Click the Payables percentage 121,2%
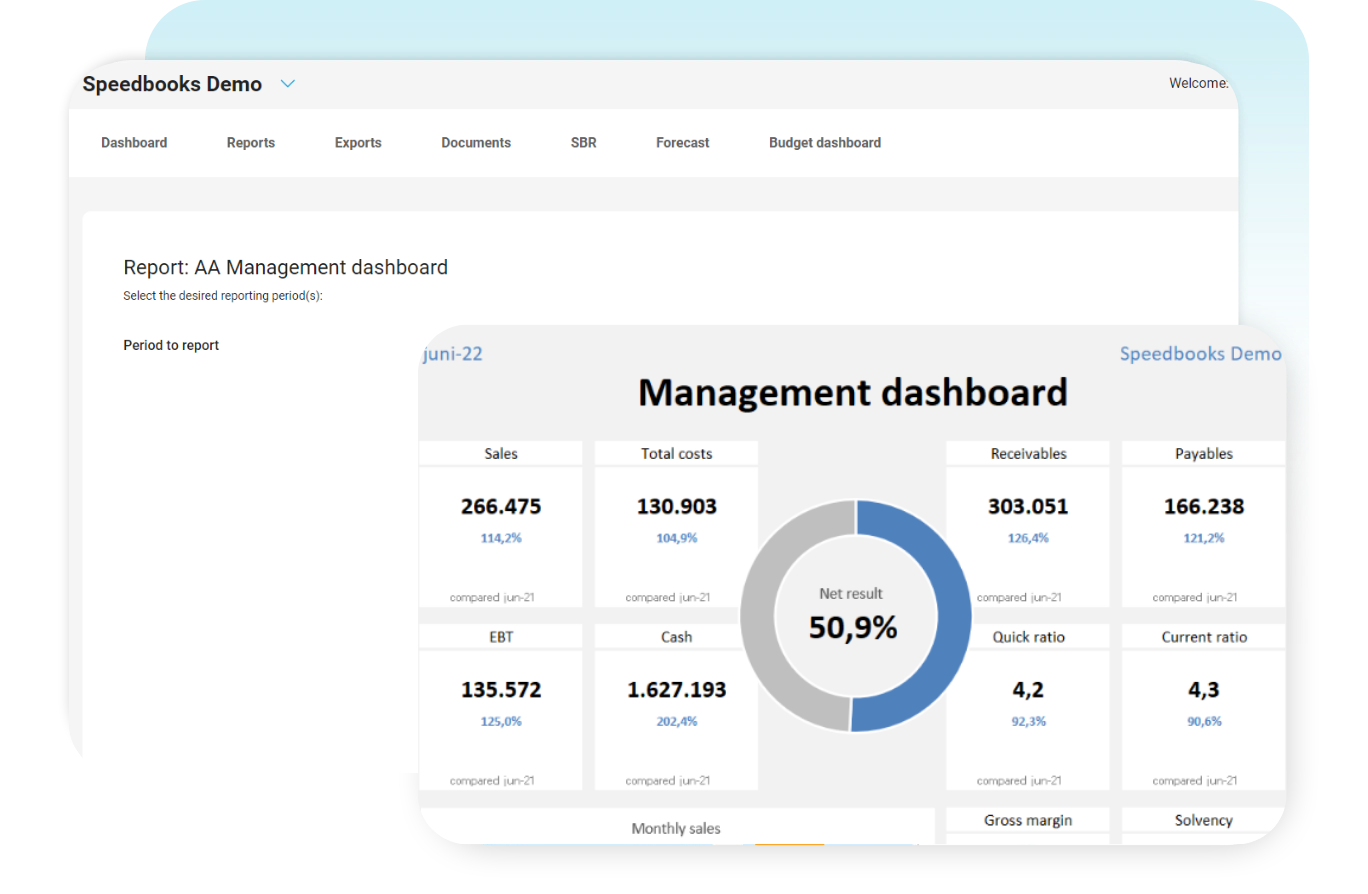This screenshot has width=1368, height=894. tap(1204, 538)
